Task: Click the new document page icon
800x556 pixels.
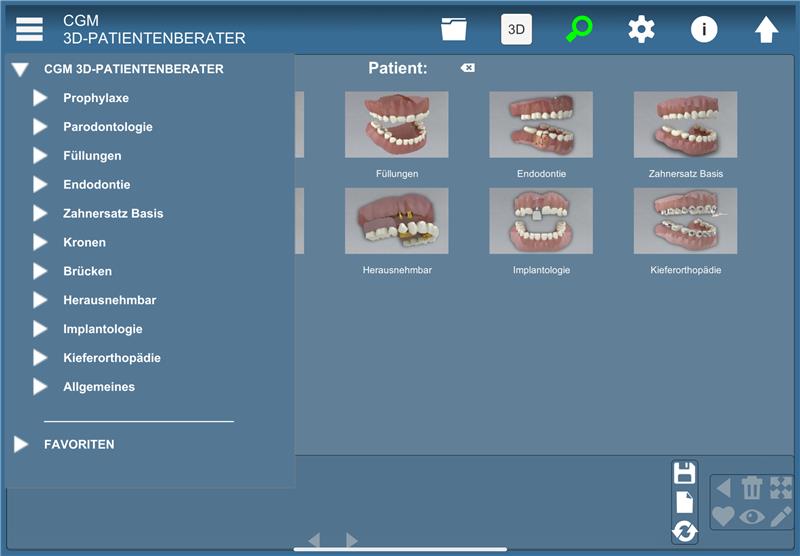Action: coord(685,502)
